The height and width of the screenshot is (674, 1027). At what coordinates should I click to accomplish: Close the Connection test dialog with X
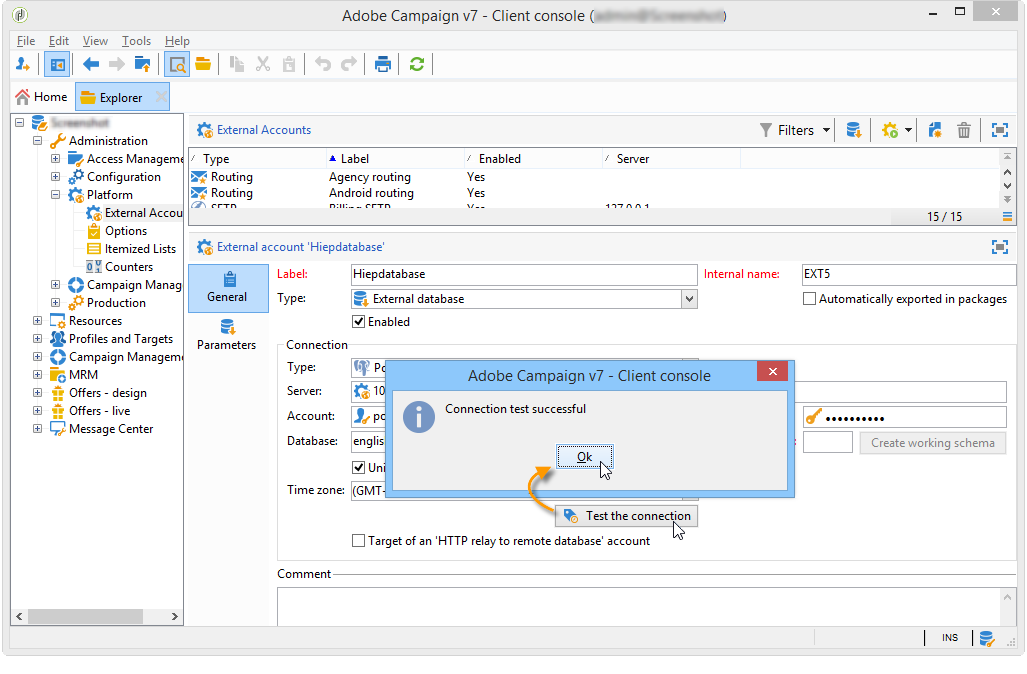click(773, 371)
